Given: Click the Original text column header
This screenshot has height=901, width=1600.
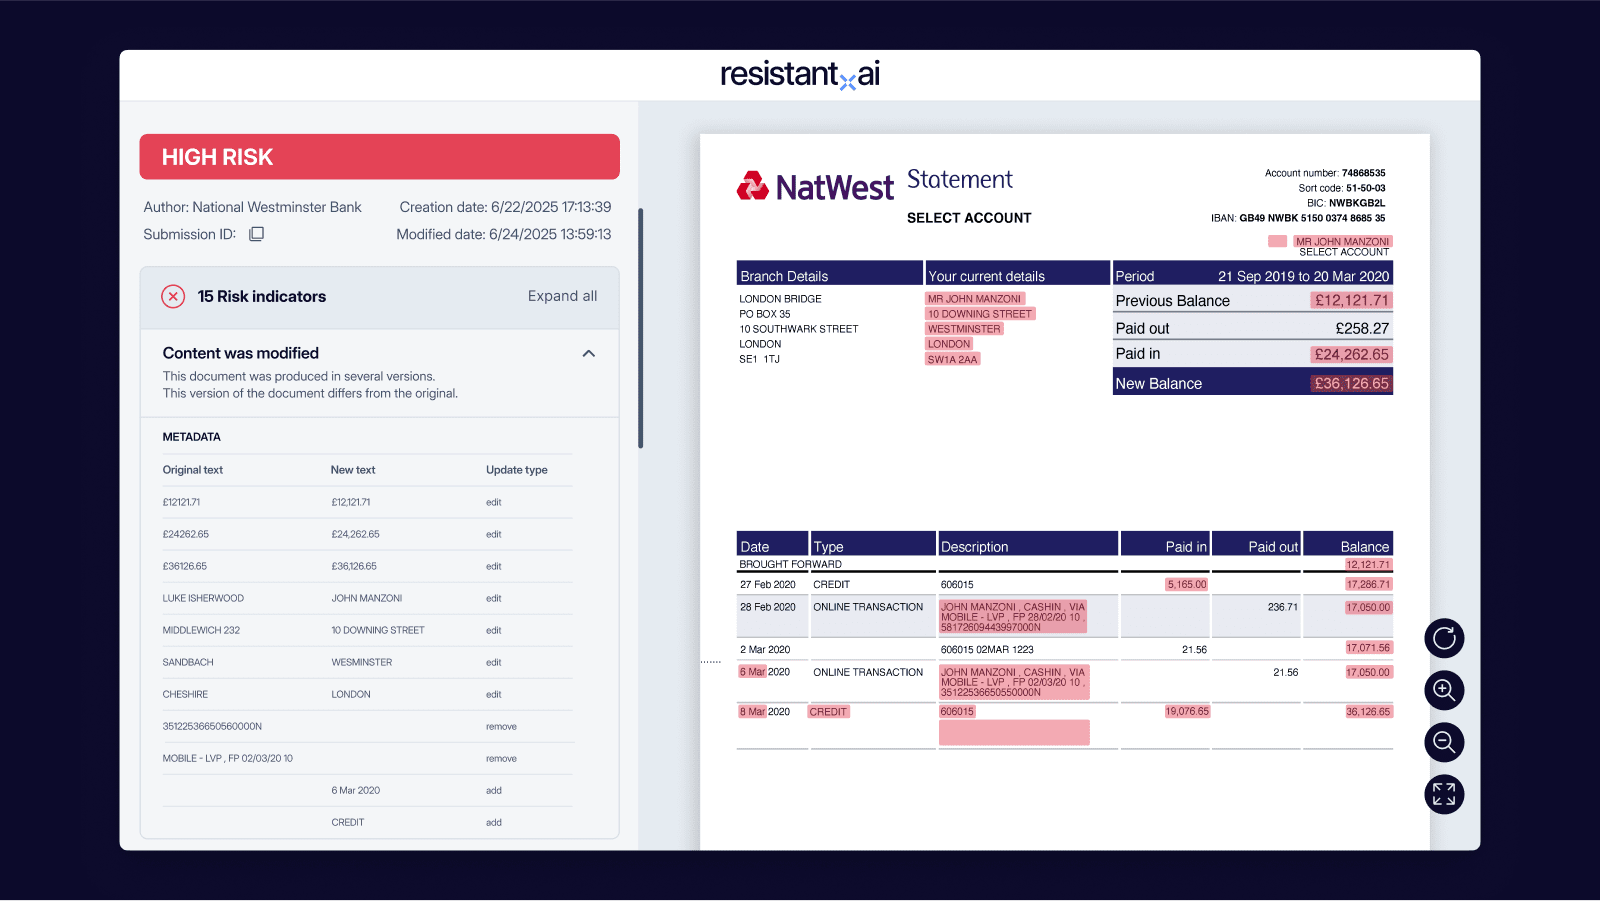Looking at the screenshot, I should (x=193, y=470).
